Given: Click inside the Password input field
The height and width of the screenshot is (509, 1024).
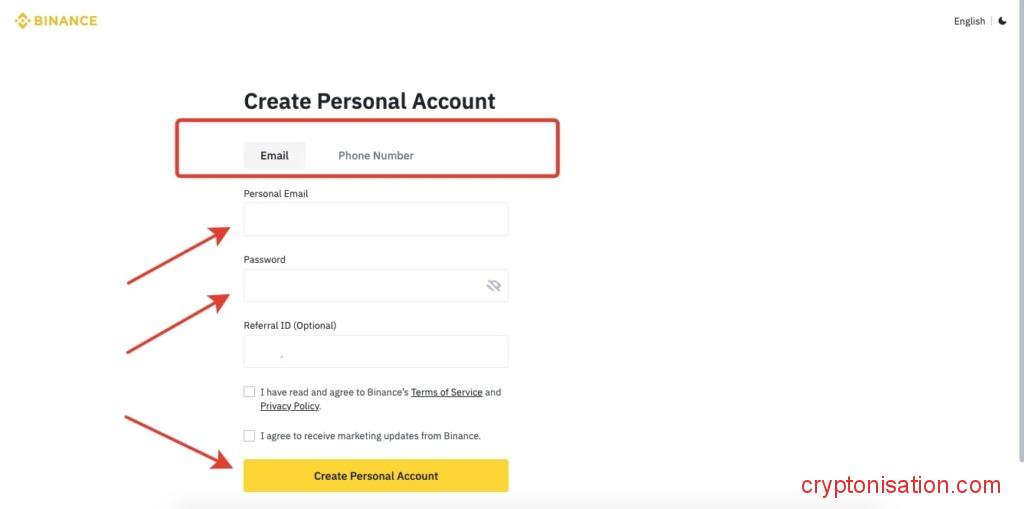Looking at the screenshot, I should click(360, 286).
